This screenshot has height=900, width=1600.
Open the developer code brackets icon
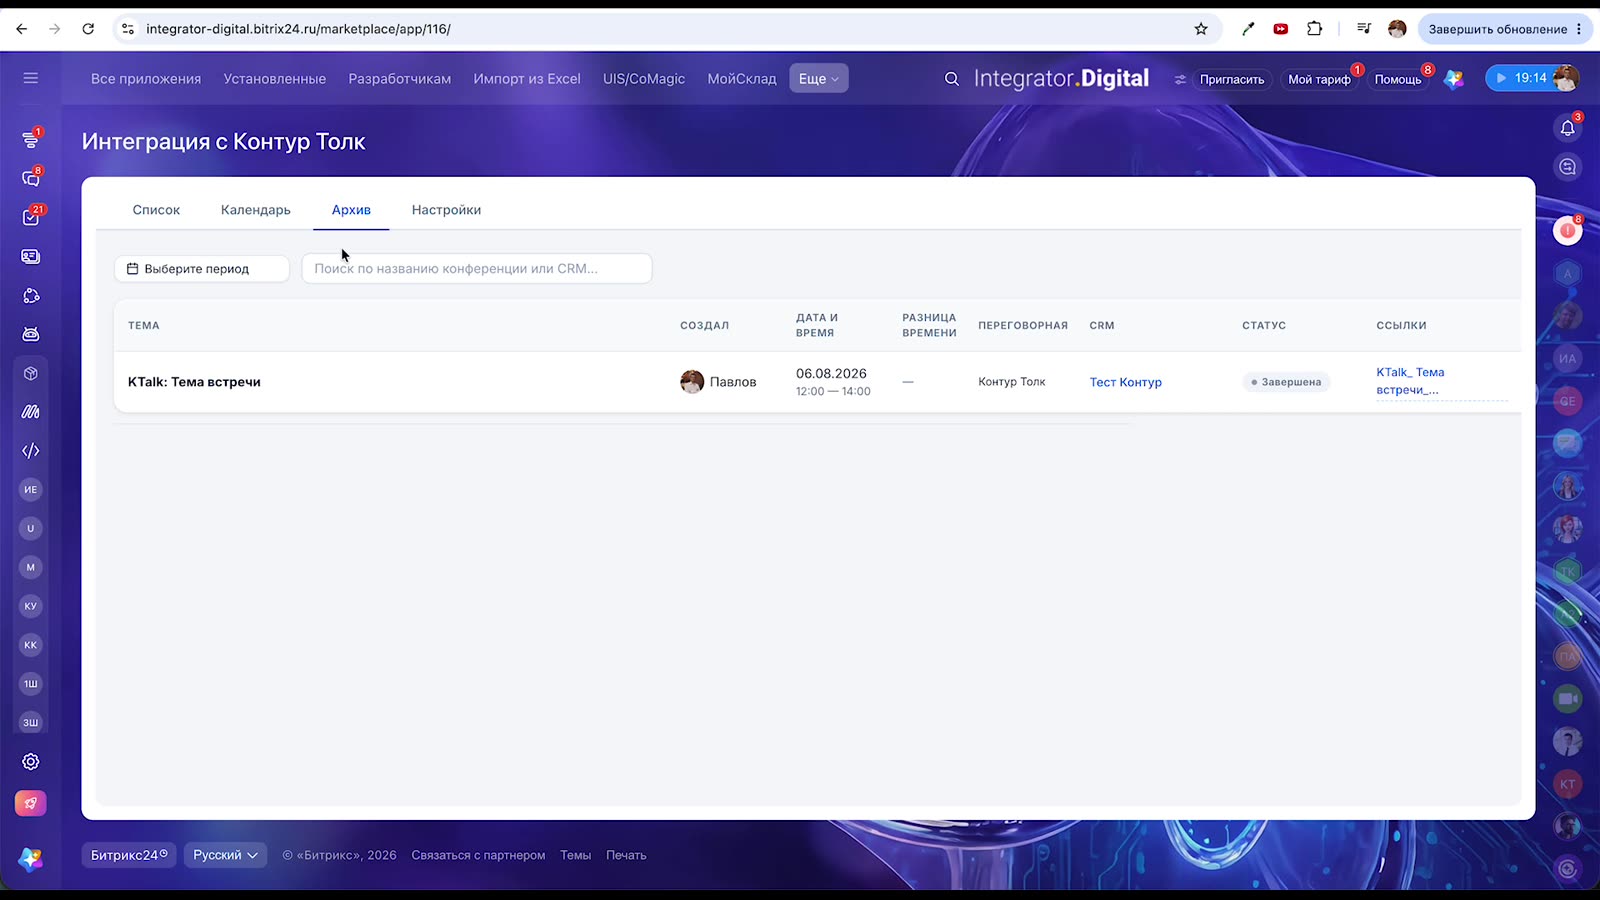31,451
